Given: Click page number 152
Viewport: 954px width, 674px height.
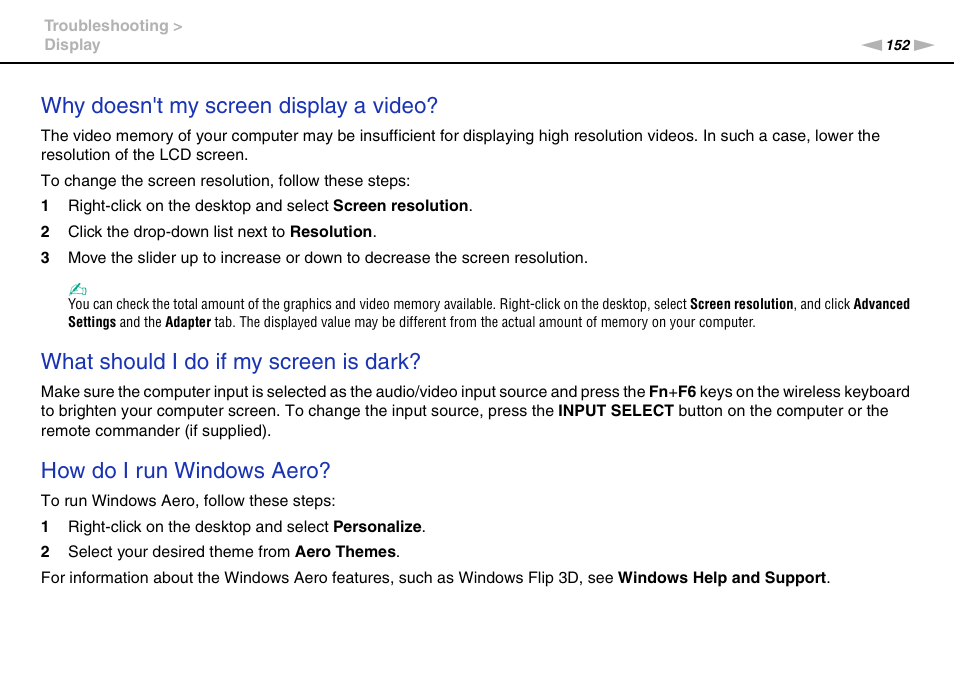Looking at the screenshot, I should [x=897, y=45].
